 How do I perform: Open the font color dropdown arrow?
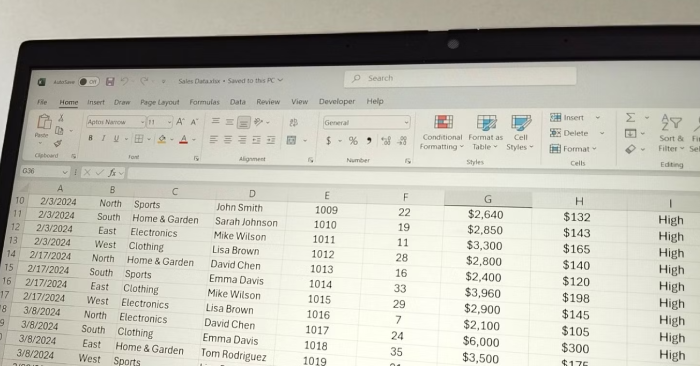[x=194, y=140]
